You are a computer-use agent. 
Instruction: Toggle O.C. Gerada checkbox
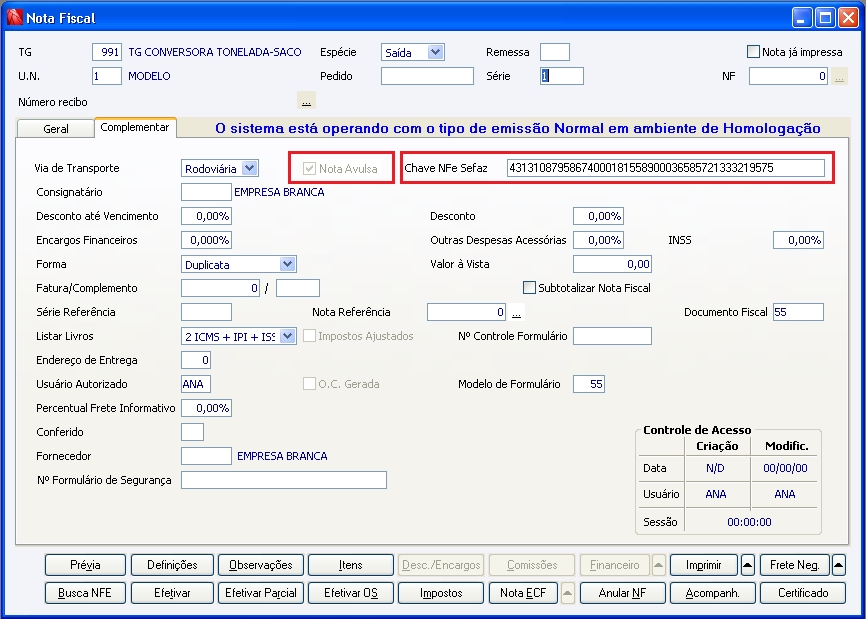click(x=309, y=384)
